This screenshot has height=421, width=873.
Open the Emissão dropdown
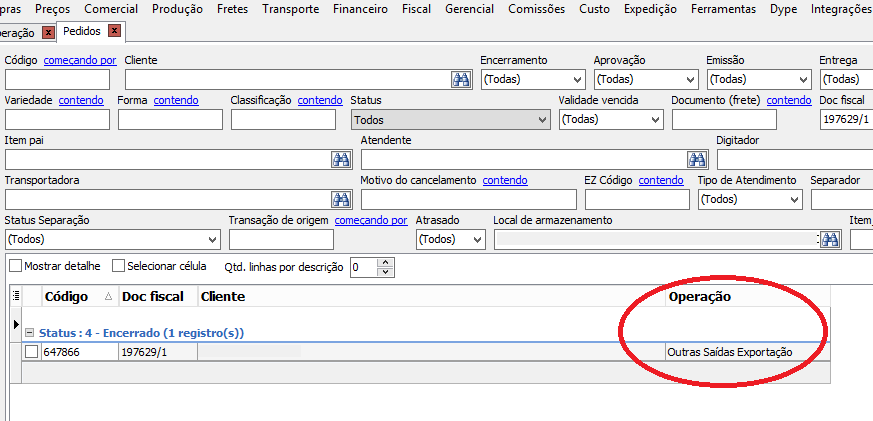pyautogui.click(x=759, y=80)
